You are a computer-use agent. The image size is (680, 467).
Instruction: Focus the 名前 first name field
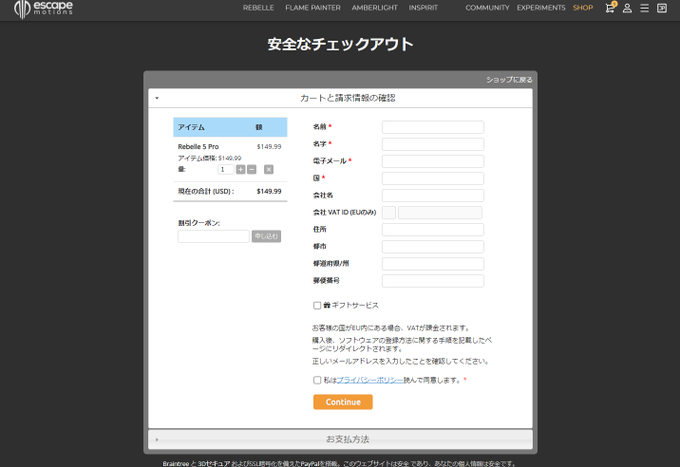pyautogui.click(x=433, y=127)
